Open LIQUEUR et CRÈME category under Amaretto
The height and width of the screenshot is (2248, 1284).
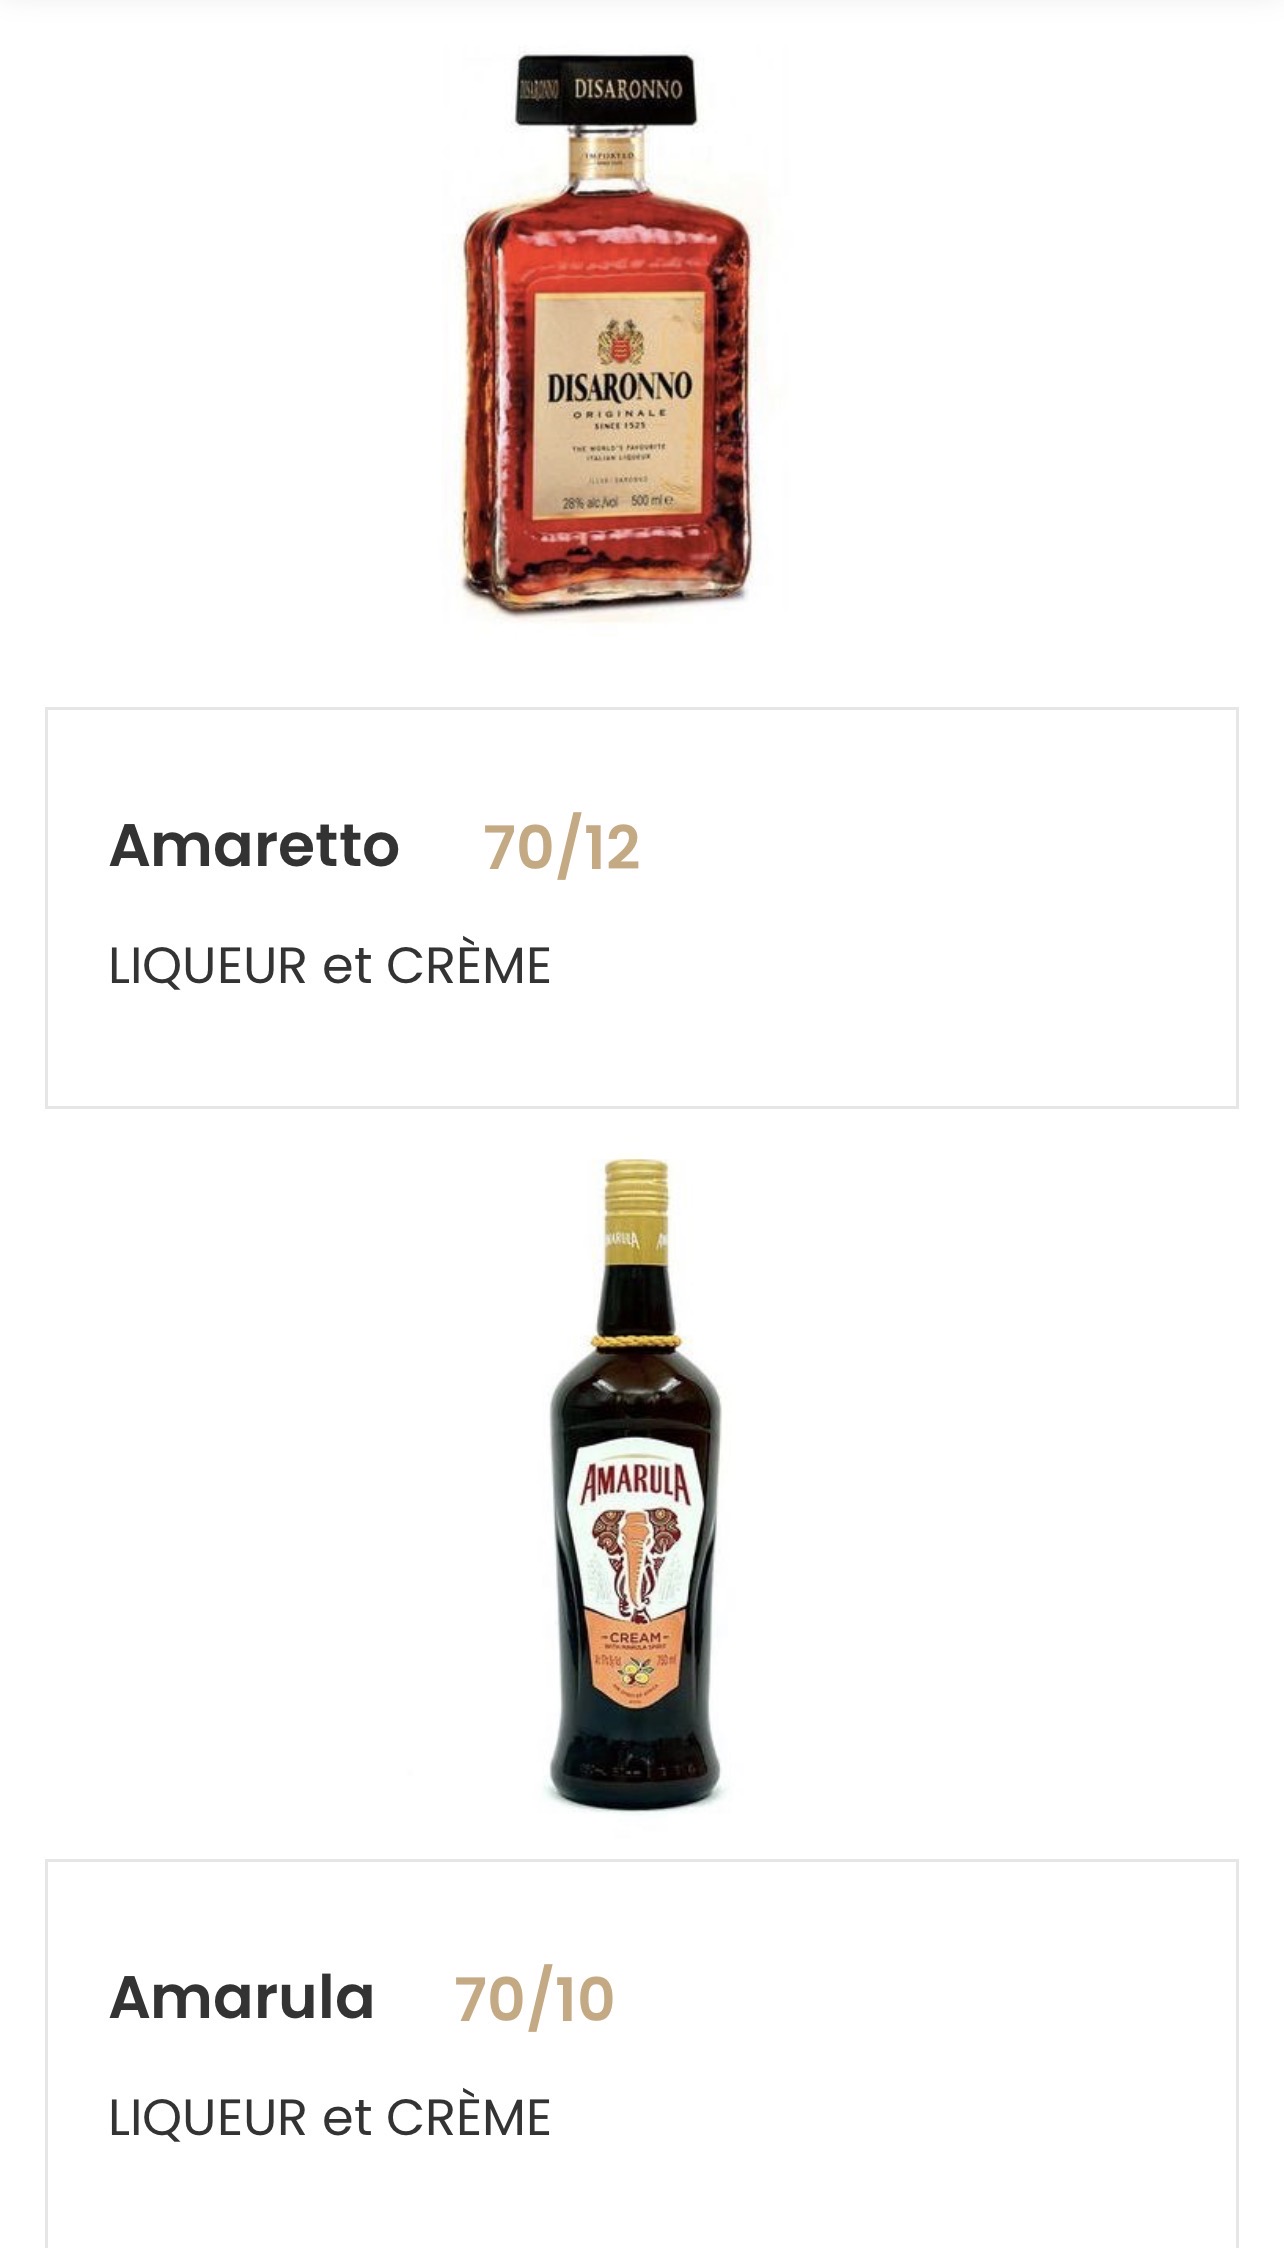pyautogui.click(x=329, y=966)
